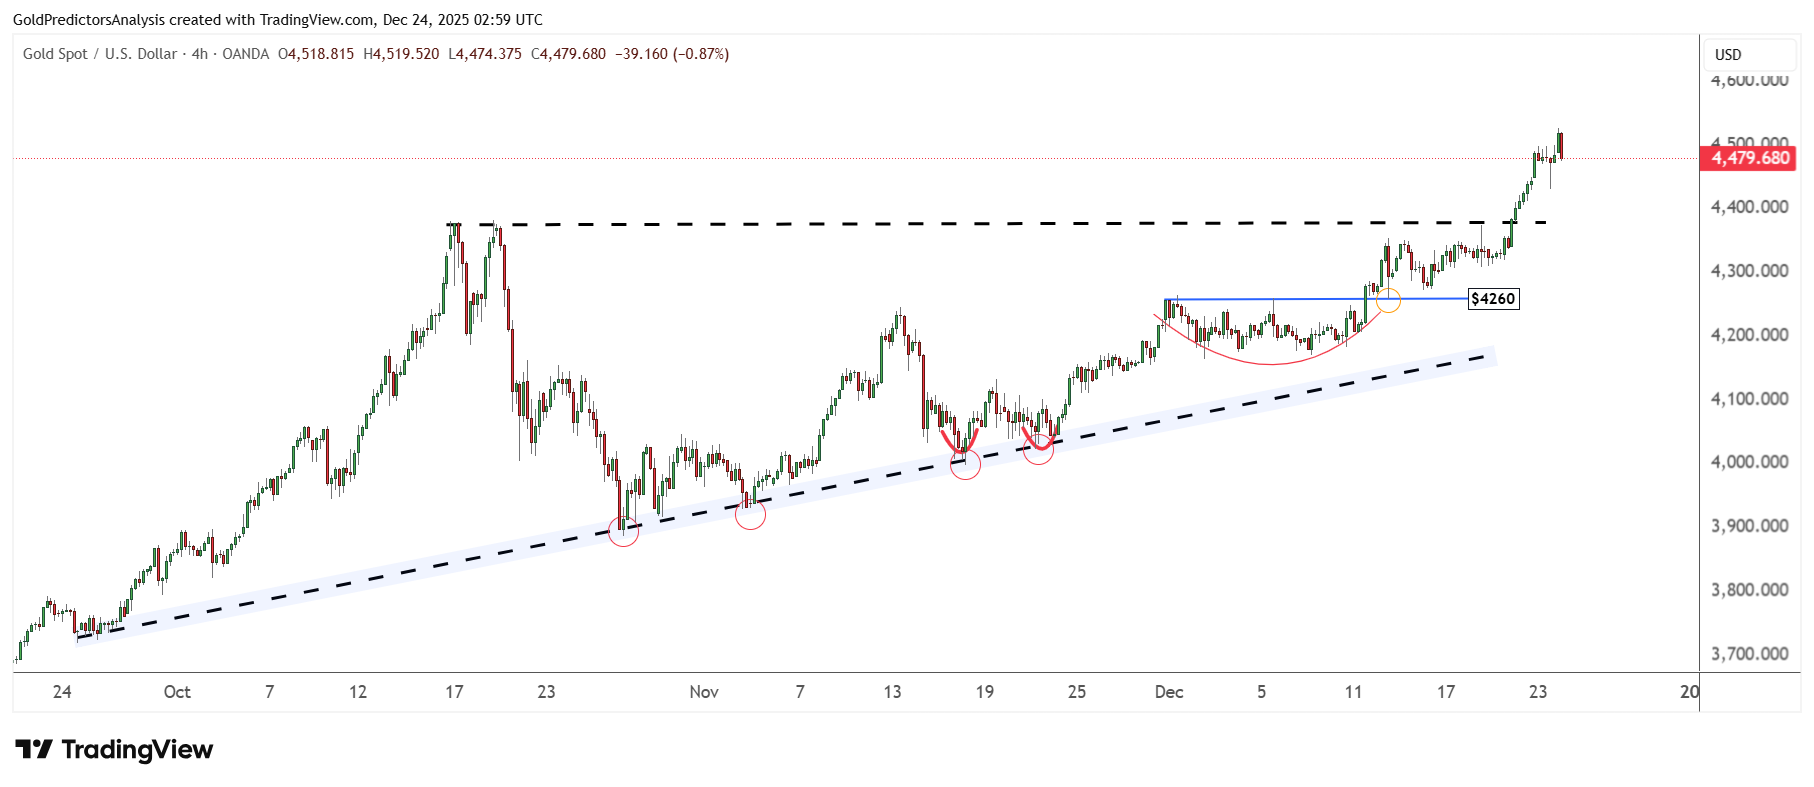1814x787 pixels.
Task: Click the 4,300.000 price axis label
Action: (1749, 271)
